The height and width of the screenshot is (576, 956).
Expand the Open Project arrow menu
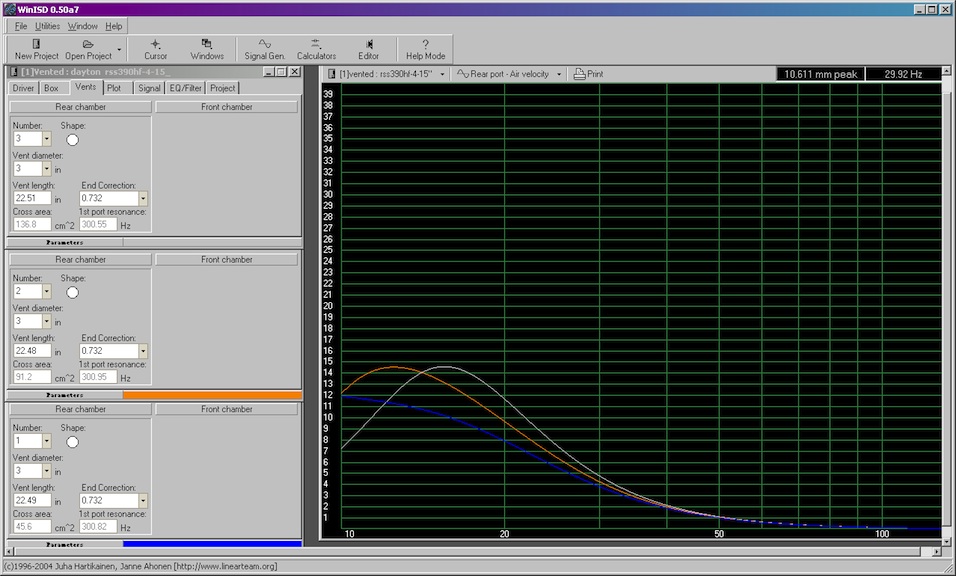pos(120,49)
